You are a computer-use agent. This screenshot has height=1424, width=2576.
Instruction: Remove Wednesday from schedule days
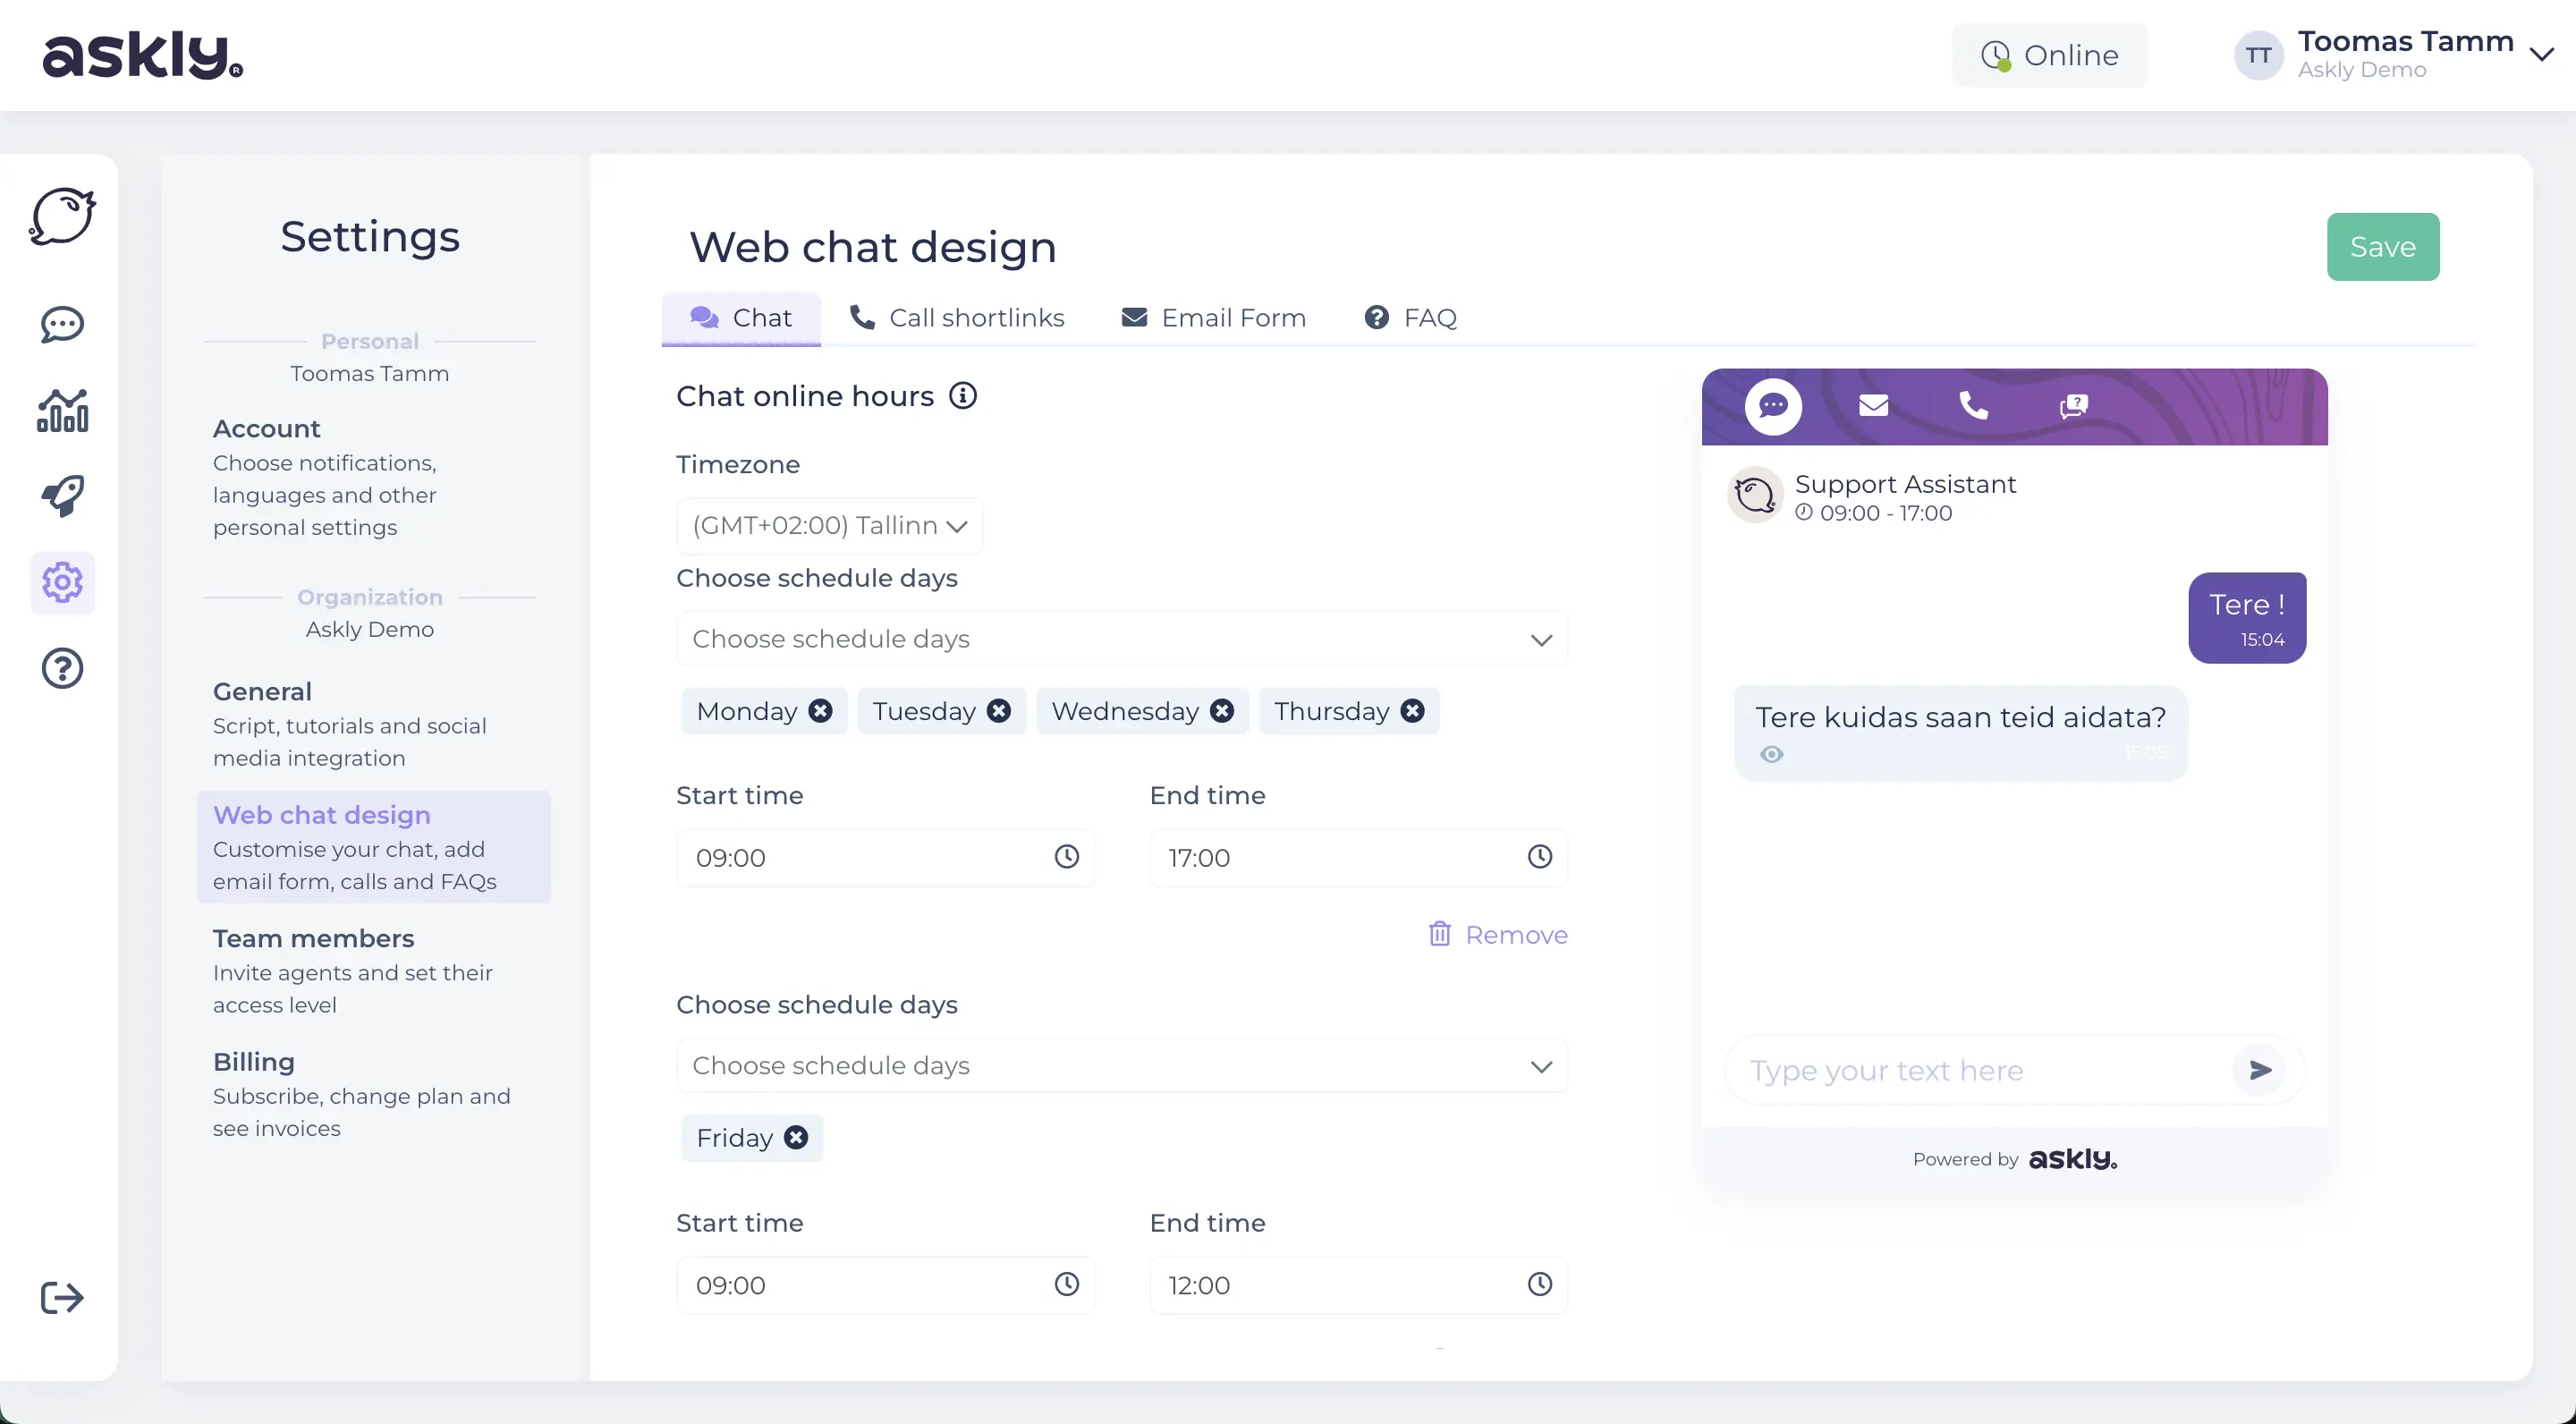point(1222,710)
